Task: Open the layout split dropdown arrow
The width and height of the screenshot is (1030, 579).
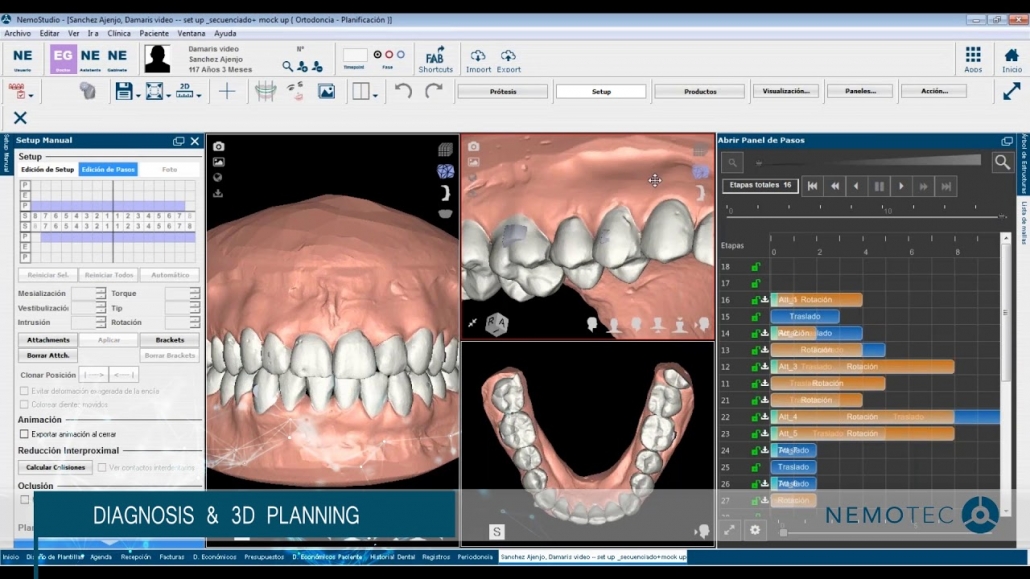Action: coord(375,95)
